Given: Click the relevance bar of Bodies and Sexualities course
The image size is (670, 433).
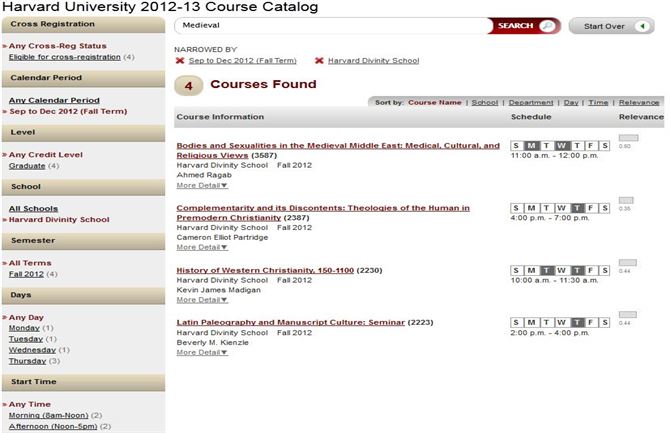Looking at the screenshot, I should (628, 138).
